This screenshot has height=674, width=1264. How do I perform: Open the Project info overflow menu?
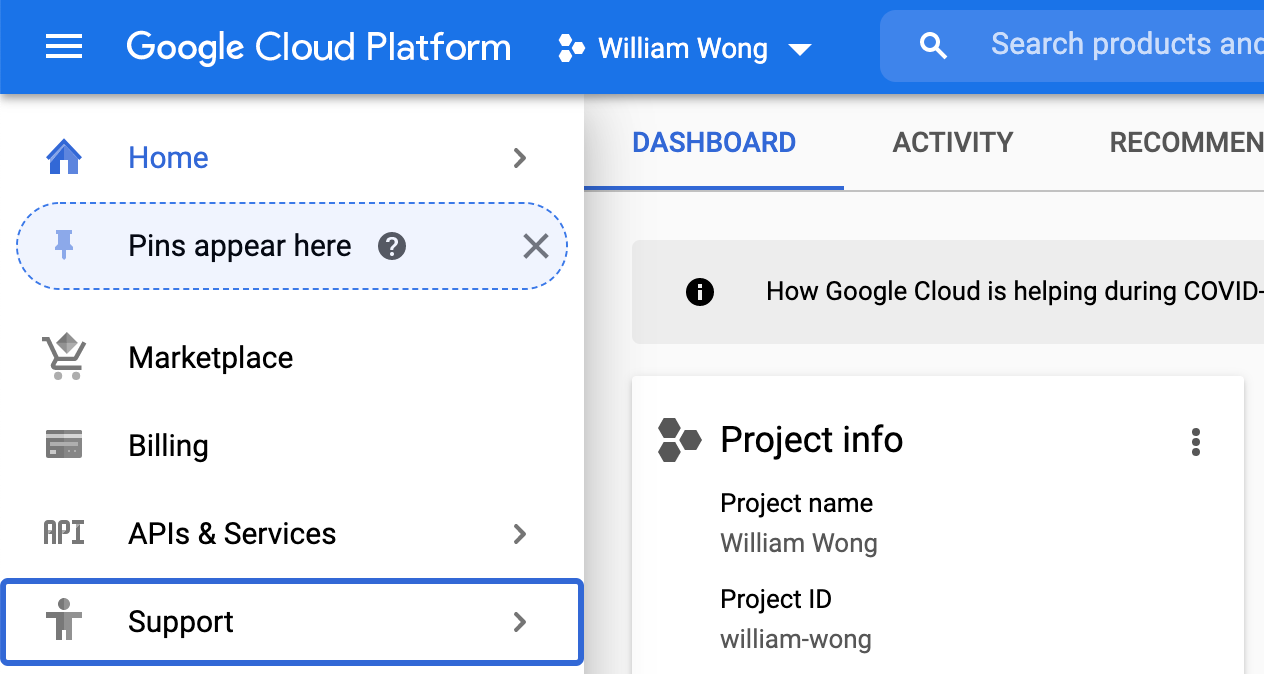click(x=1196, y=441)
